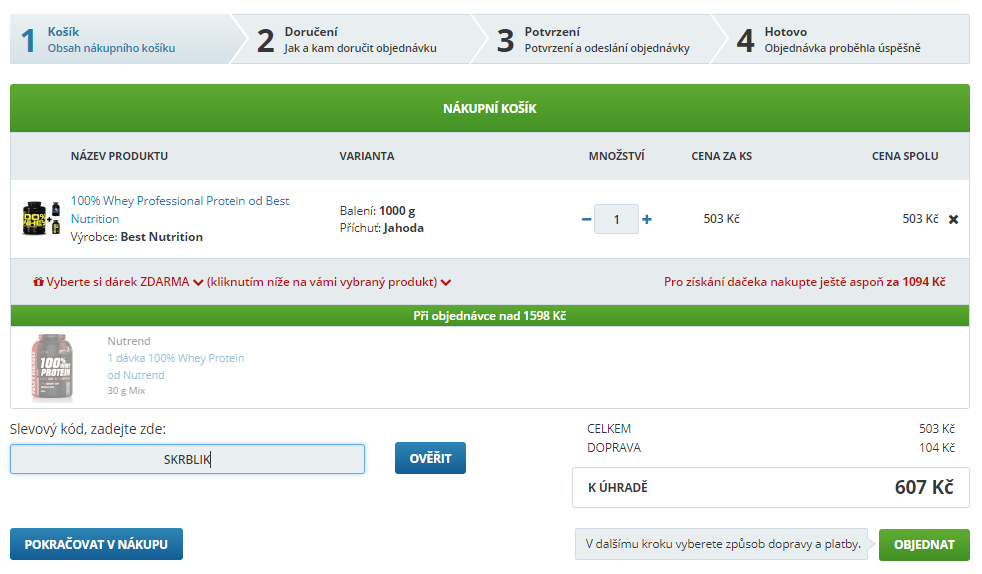Place order with Objednat button
The width and height of the screenshot is (982, 574).
tap(924, 545)
